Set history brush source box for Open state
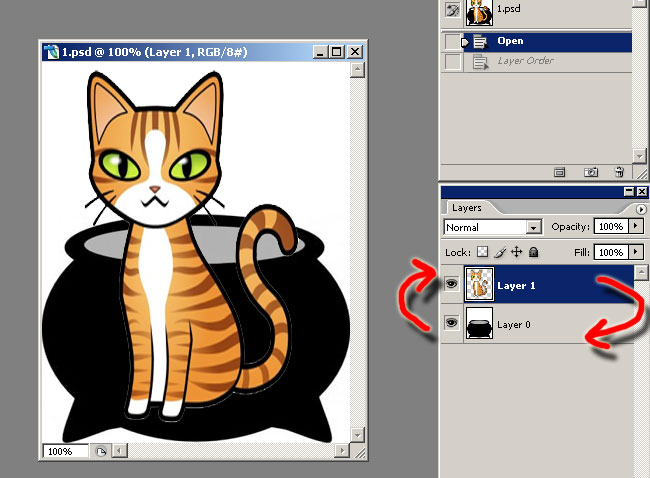The height and width of the screenshot is (478, 650). pos(452,41)
